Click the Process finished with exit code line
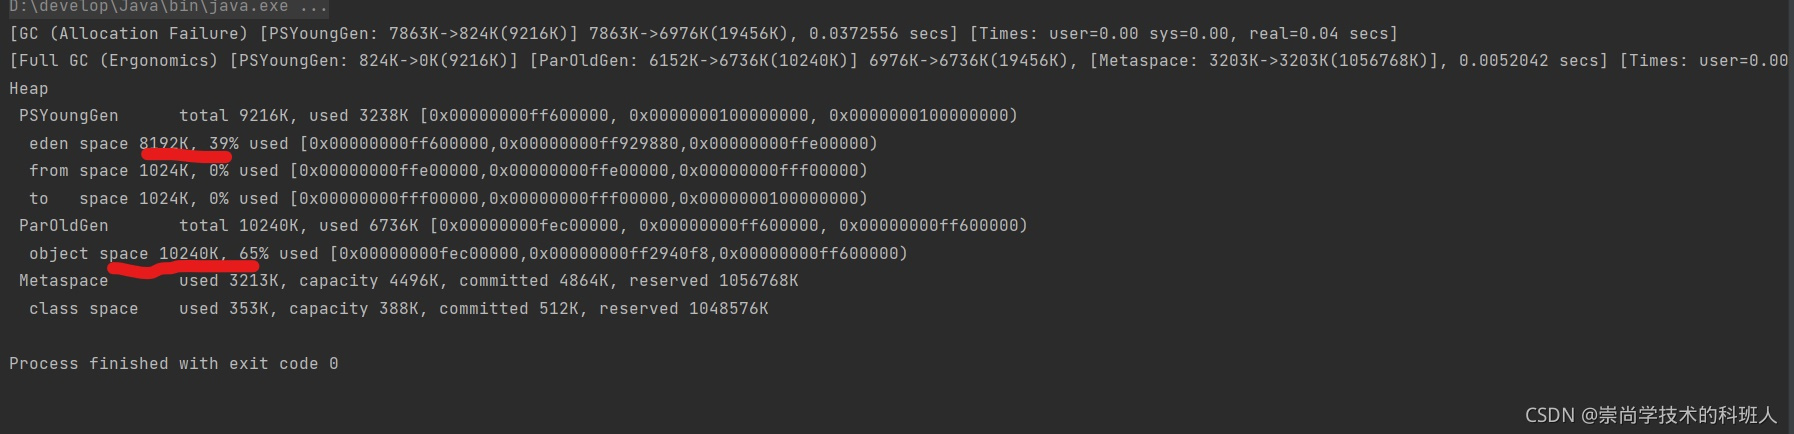The height and width of the screenshot is (434, 1794). coord(173,364)
